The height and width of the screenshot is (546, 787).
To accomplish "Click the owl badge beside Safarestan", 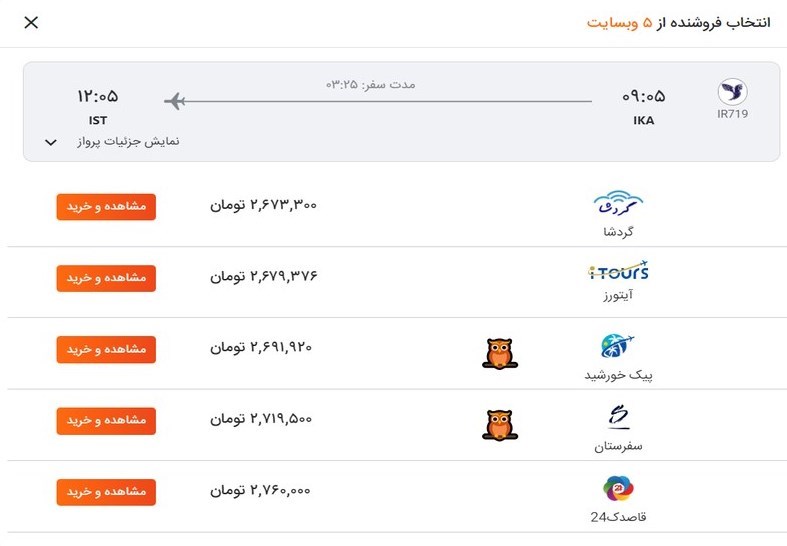I will 500,426.
